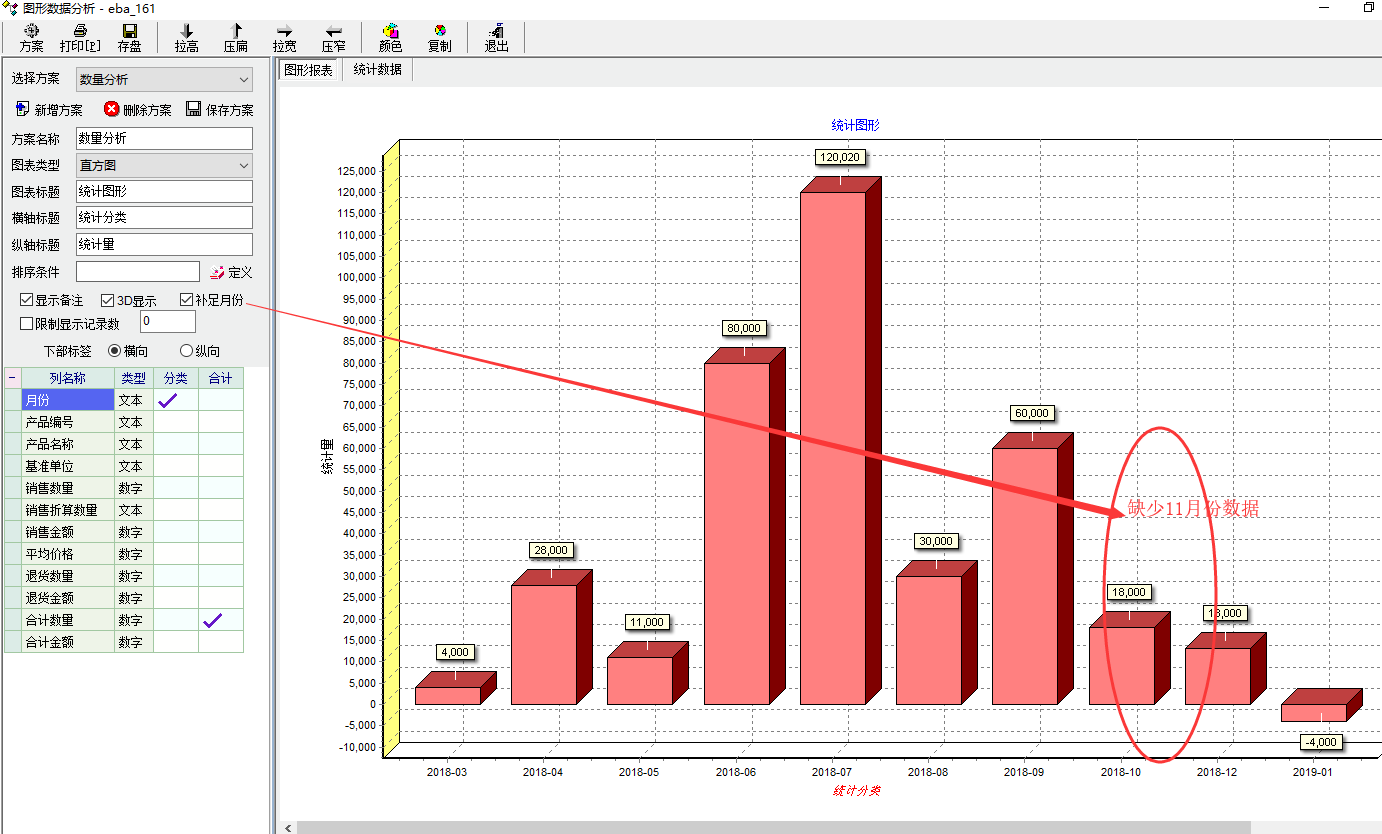Click the 复制 copy chart icon
The image size is (1382, 834).
[x=439, y=32]
